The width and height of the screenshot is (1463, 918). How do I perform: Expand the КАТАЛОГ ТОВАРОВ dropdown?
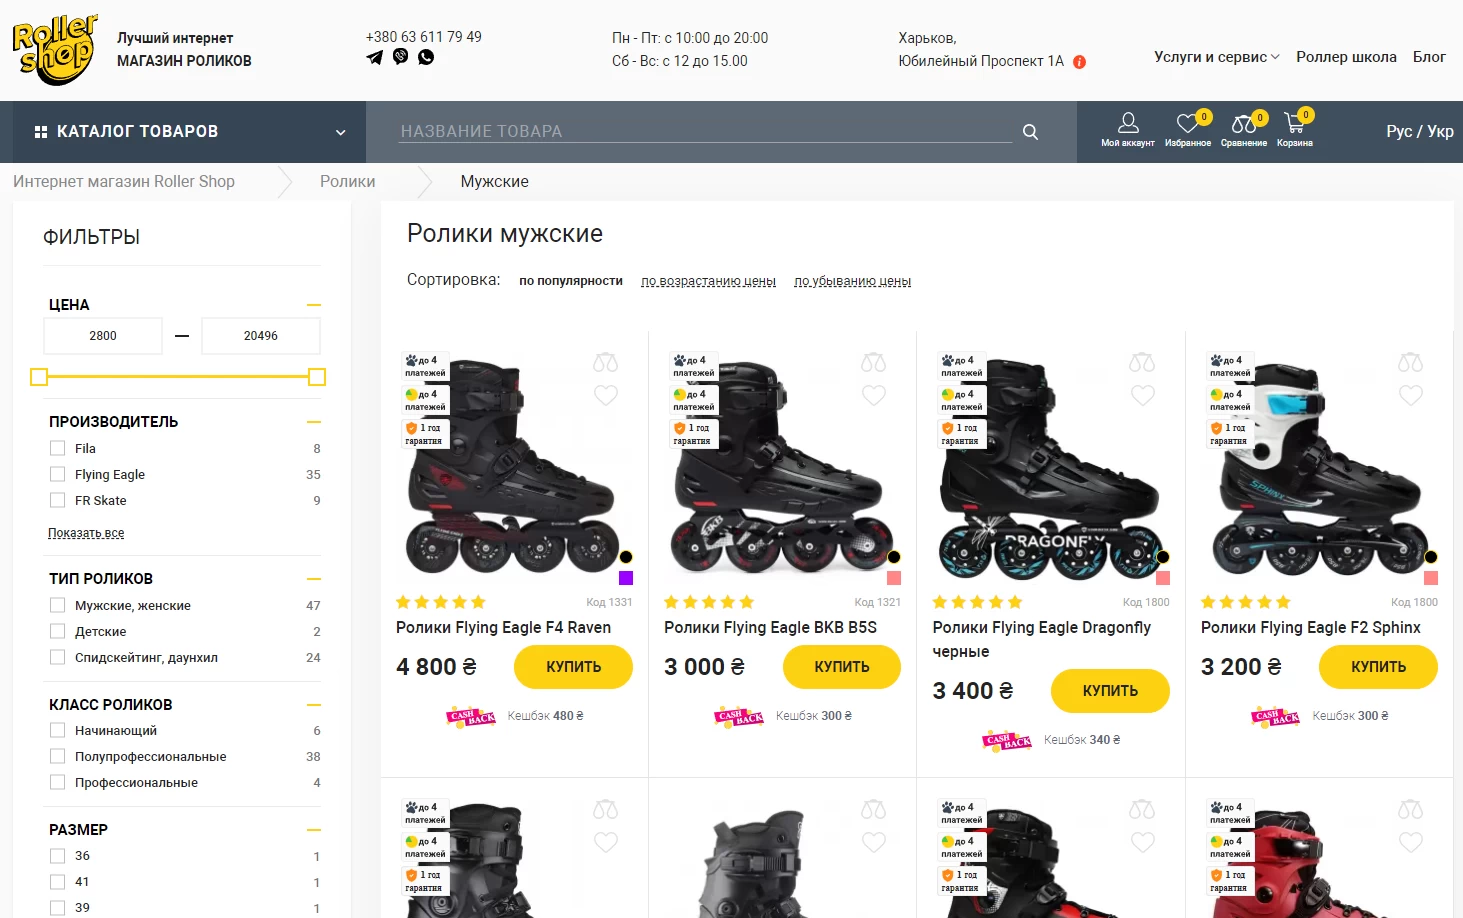(x=340, y=132)
